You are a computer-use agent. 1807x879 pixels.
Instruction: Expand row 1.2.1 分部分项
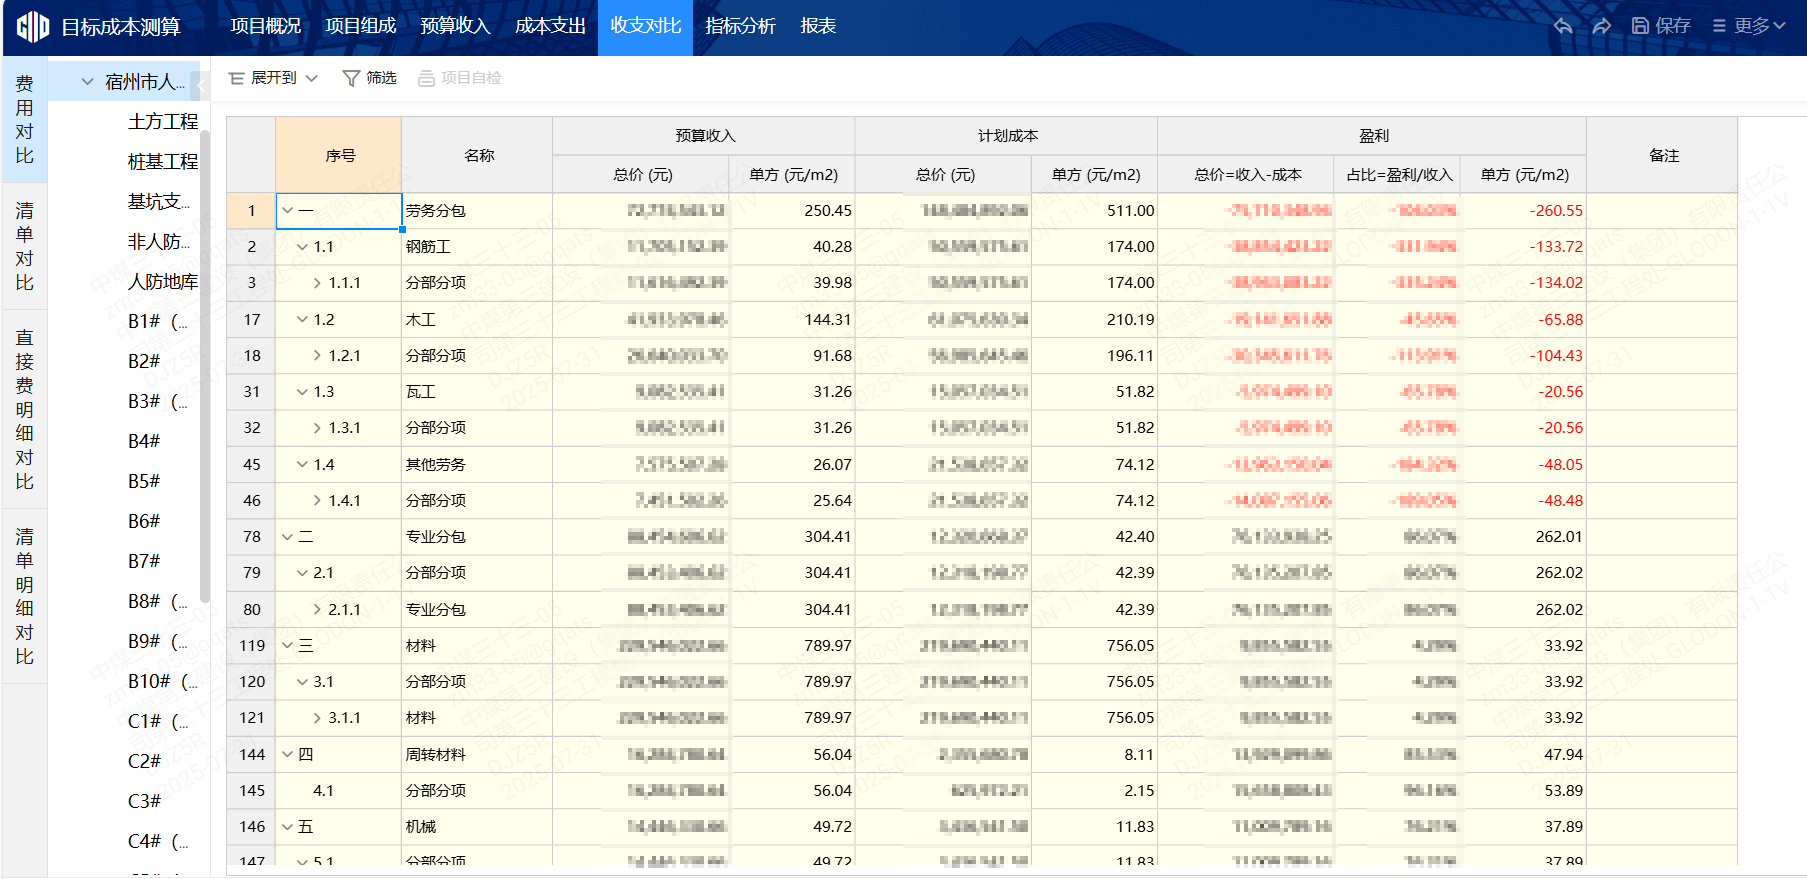317,356
